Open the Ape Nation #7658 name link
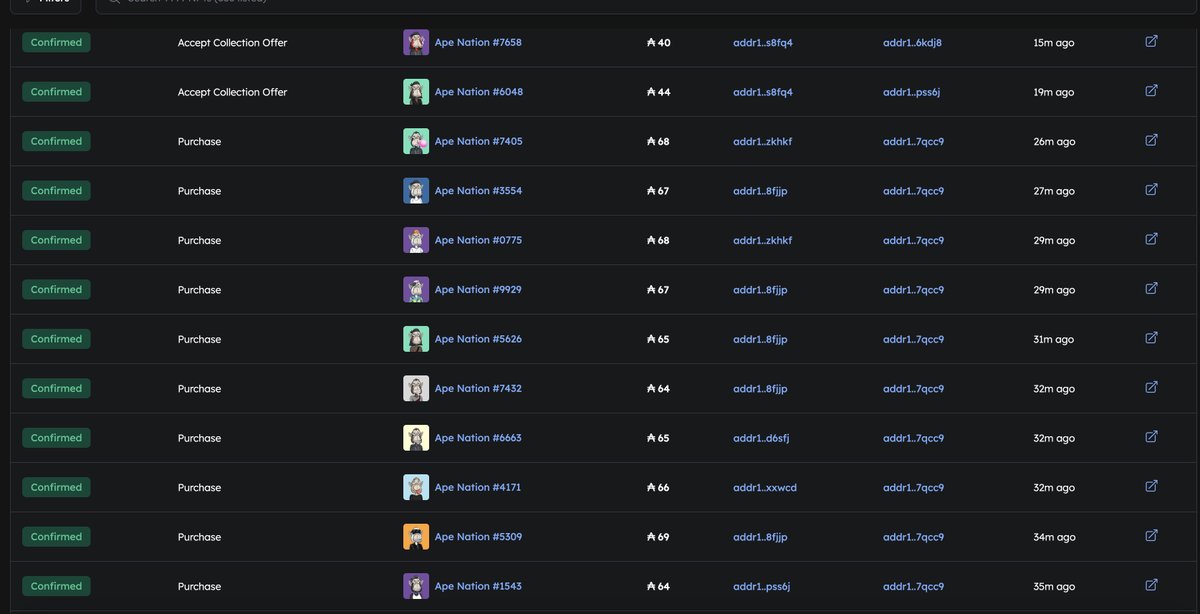Image resolution: width=1200 pixels, height=614 pixels. 478,43
